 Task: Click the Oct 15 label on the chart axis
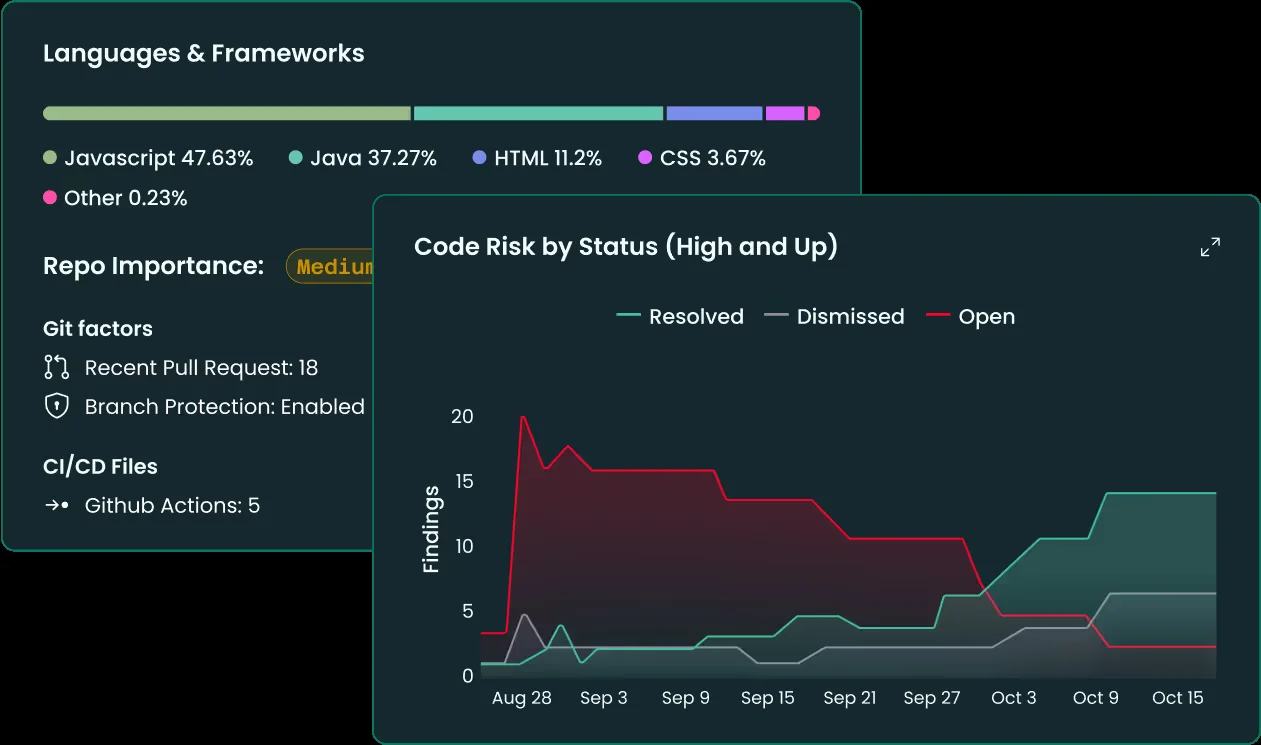tap(1178, 698)
